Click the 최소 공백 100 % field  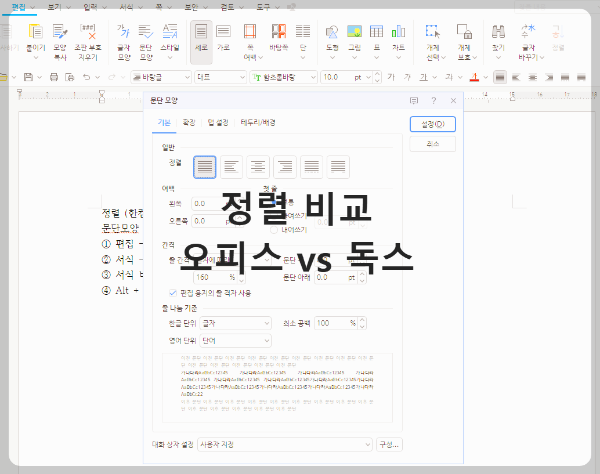[337, 323]
